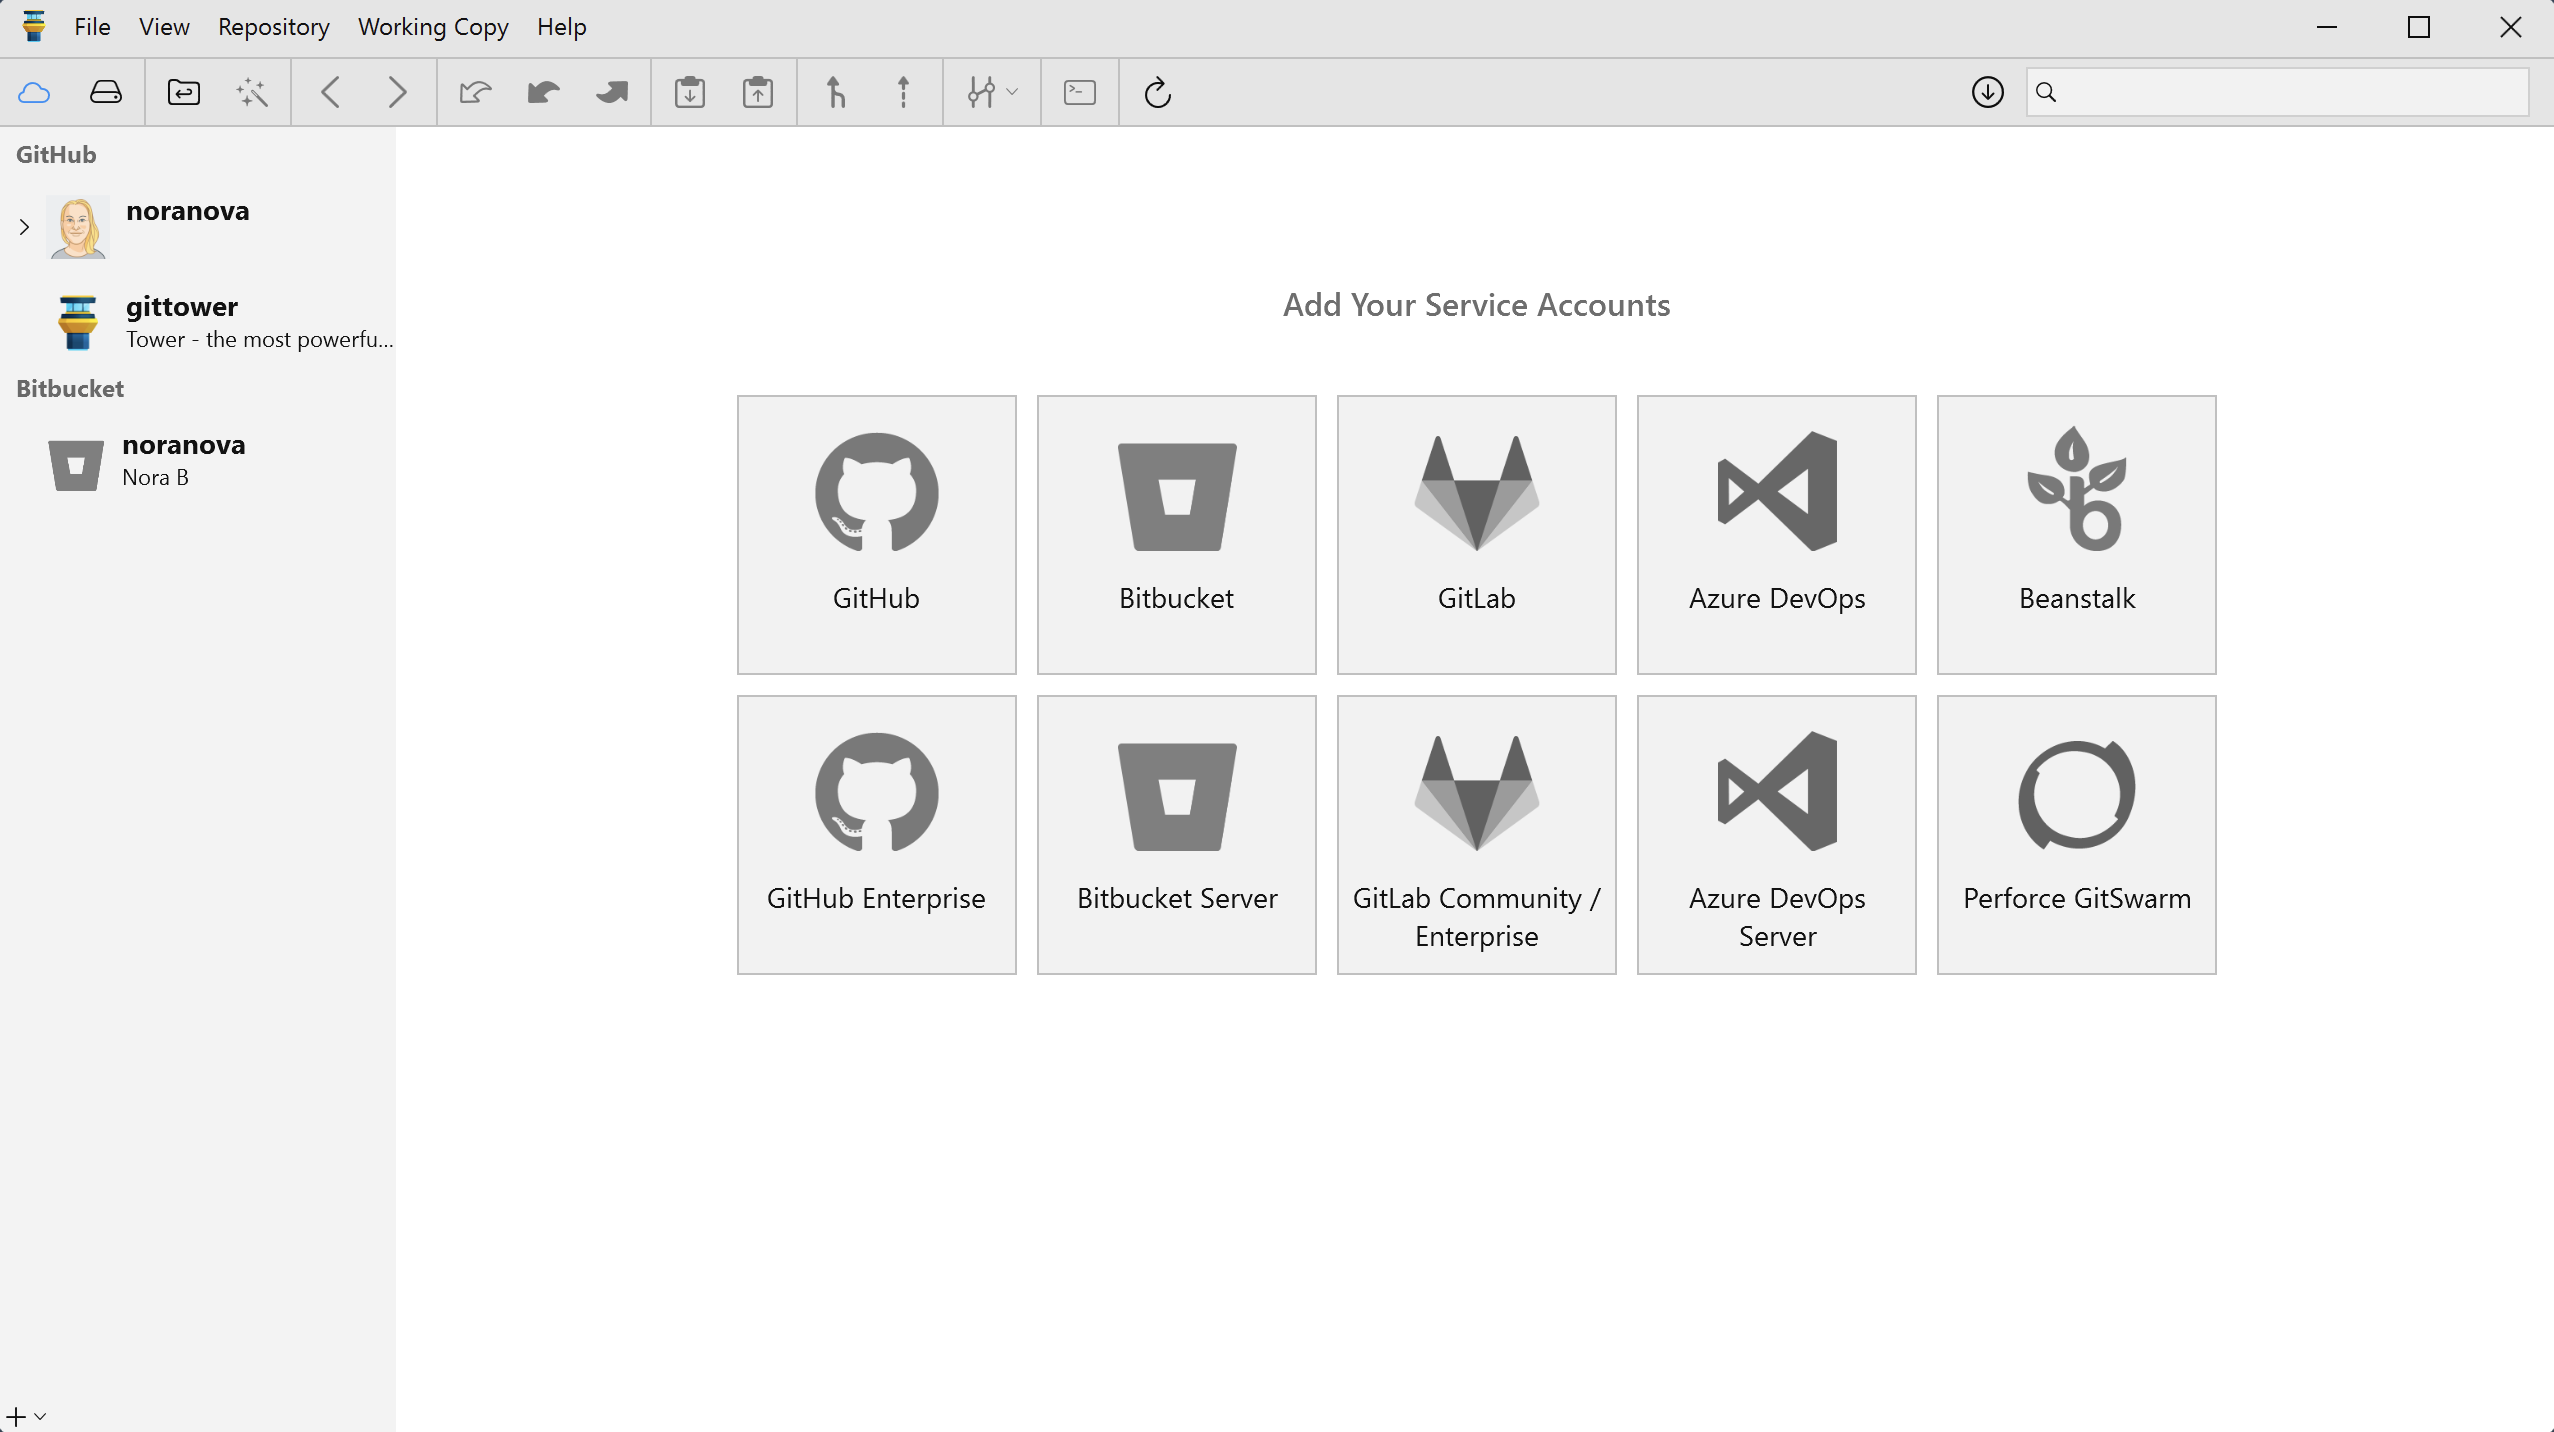Screen dimensions: 2554x1432
Task: Click the Stash changes toolbar icon
Action: (x=689, y=92)
